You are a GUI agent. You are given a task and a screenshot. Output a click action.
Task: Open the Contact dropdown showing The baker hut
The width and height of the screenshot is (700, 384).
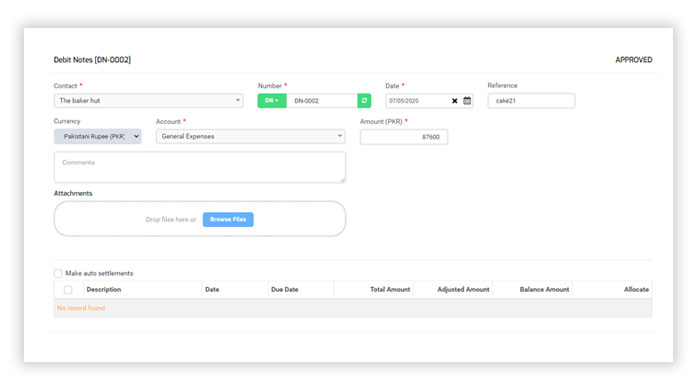click(149, 100)
